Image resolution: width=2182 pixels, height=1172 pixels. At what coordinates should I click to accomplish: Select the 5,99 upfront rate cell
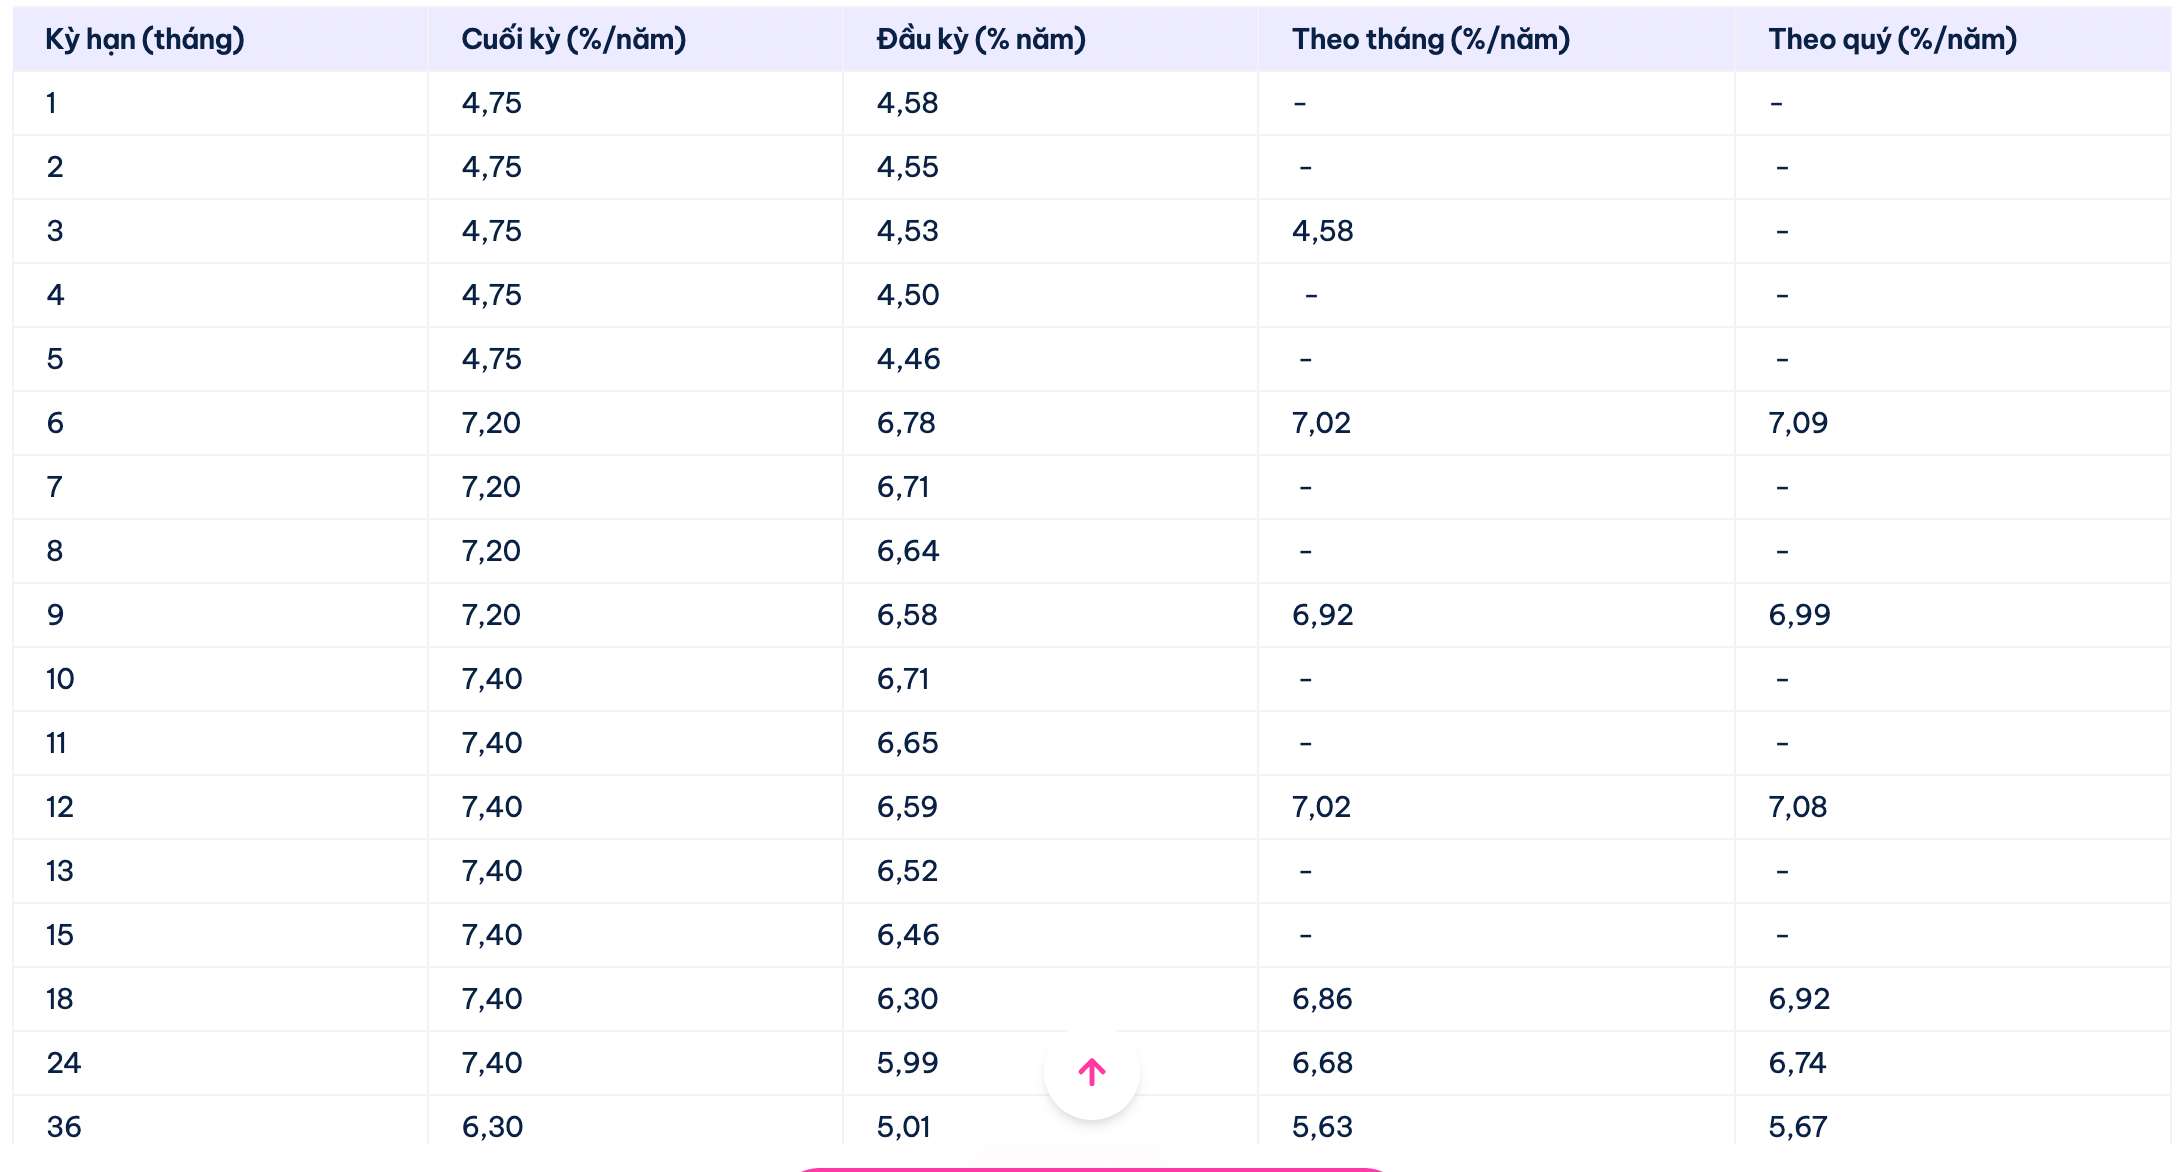907,1063
